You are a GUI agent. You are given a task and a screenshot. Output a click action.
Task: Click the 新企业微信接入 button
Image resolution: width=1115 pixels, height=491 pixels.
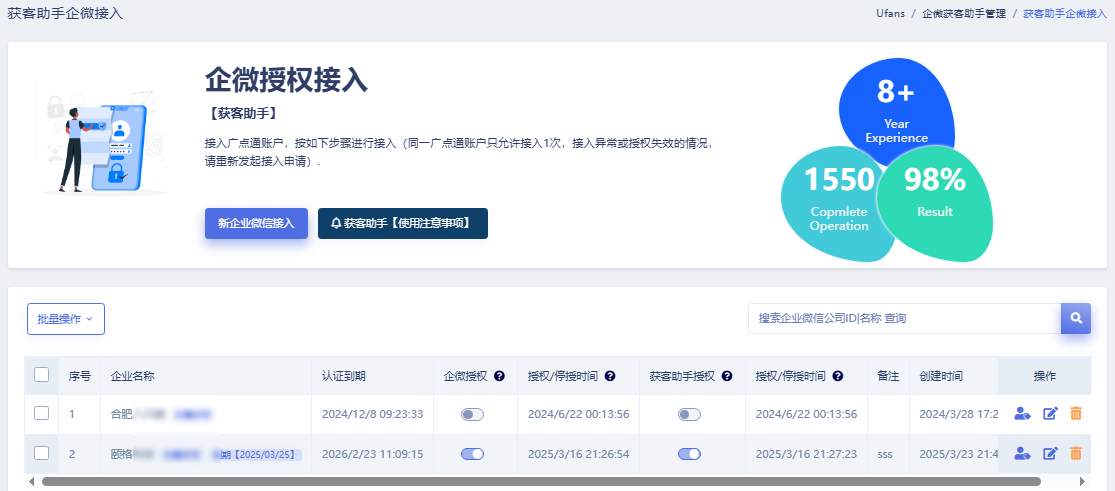pos(256,223)
